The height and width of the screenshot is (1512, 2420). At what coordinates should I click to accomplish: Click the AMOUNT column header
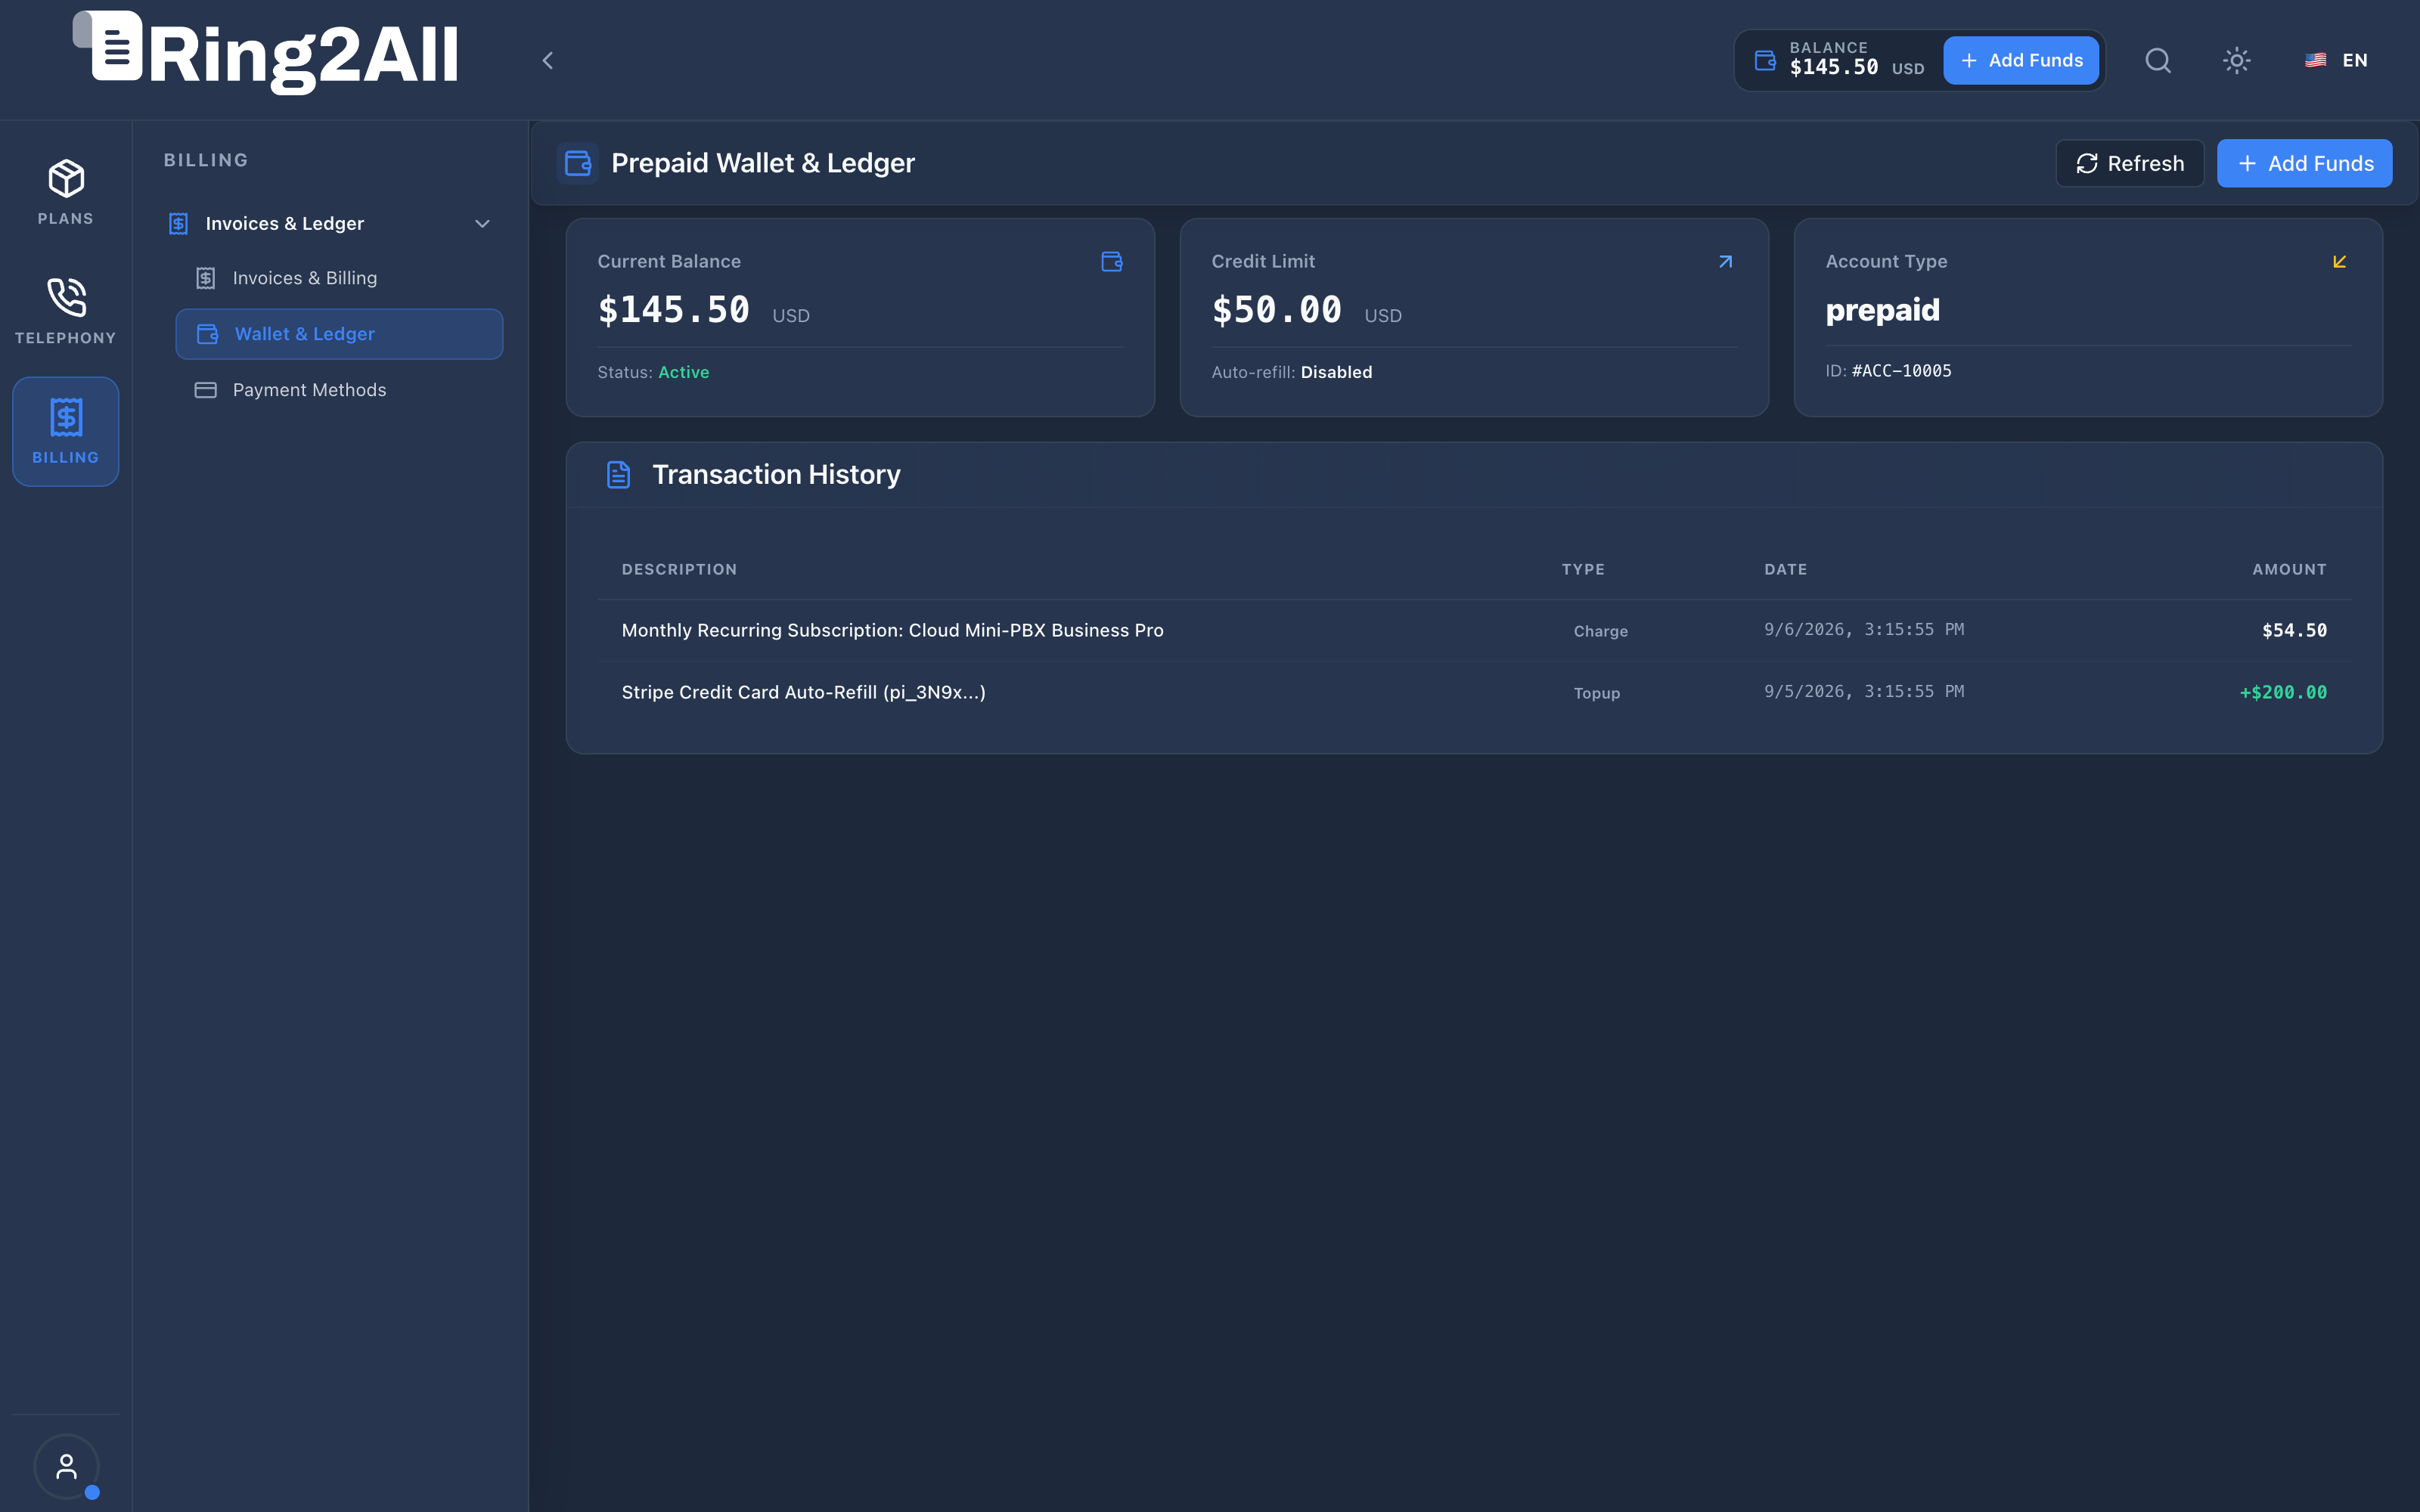[x=2289, y=570]
